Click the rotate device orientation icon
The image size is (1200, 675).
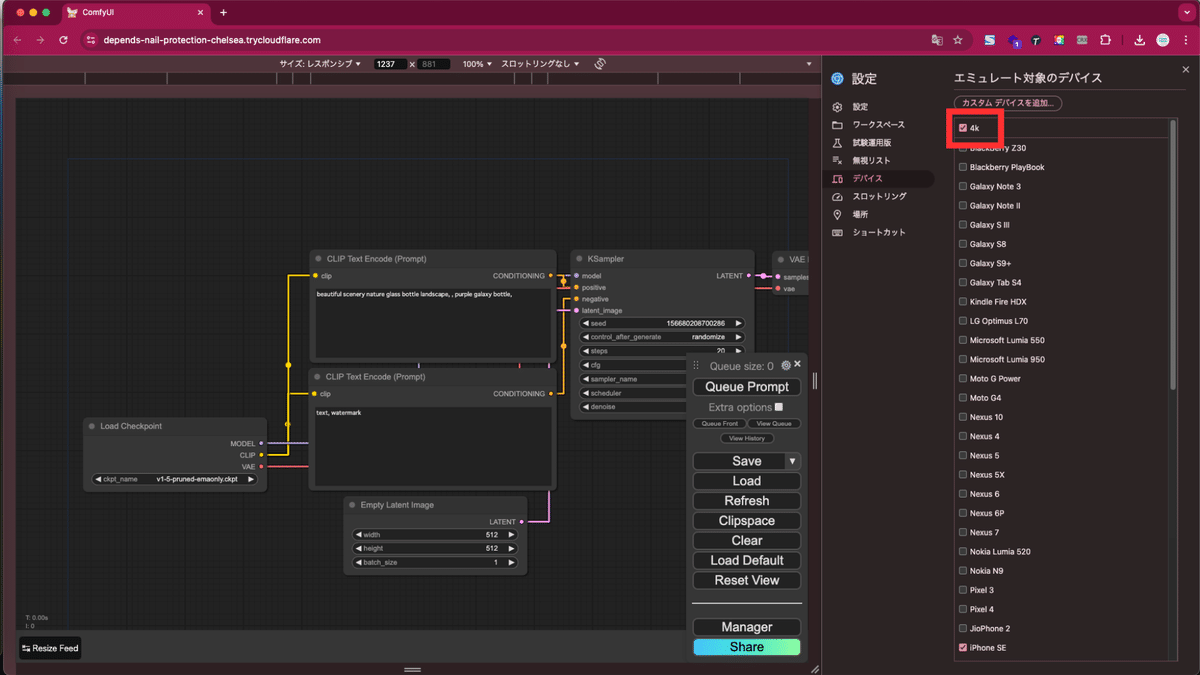(600, 64)
